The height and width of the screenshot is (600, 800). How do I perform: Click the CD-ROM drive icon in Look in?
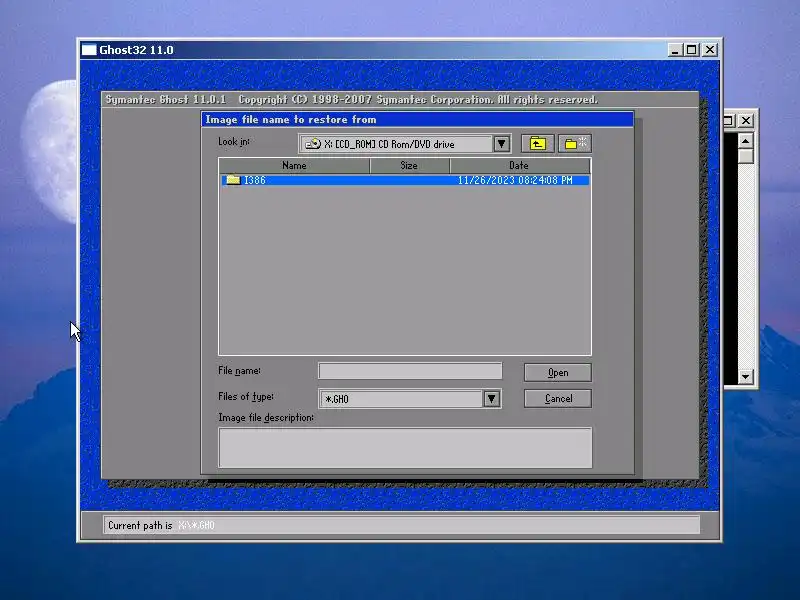(x=313, y=144)
